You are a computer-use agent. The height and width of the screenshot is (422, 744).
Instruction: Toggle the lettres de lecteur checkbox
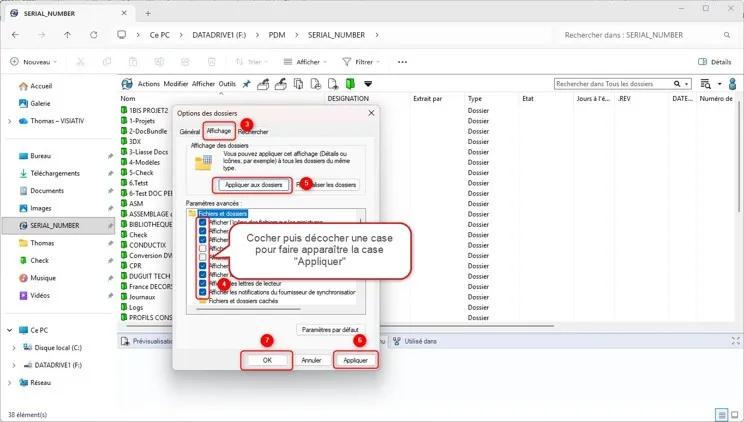pos(203,283)
